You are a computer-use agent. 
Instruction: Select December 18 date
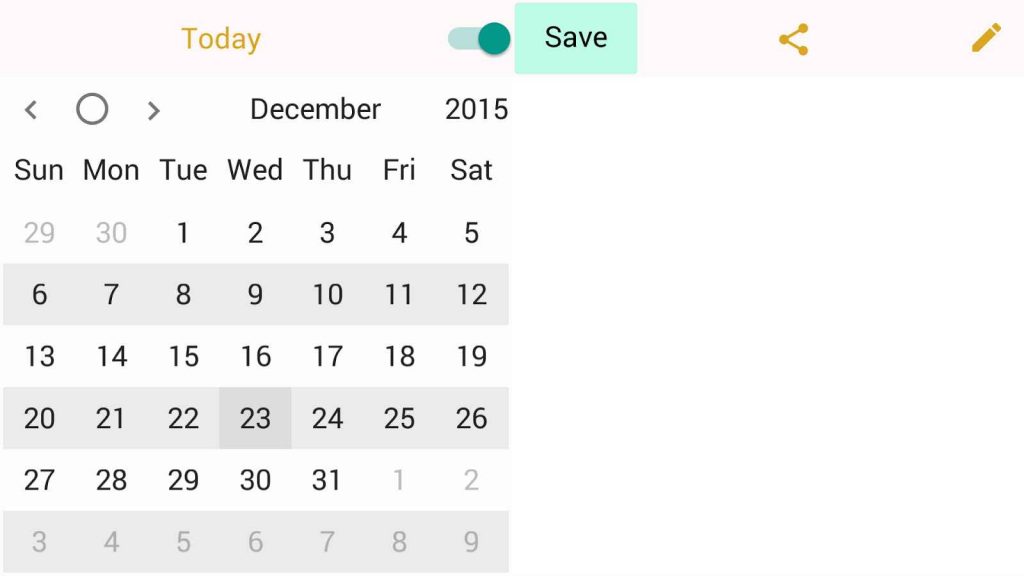[399, 357]
